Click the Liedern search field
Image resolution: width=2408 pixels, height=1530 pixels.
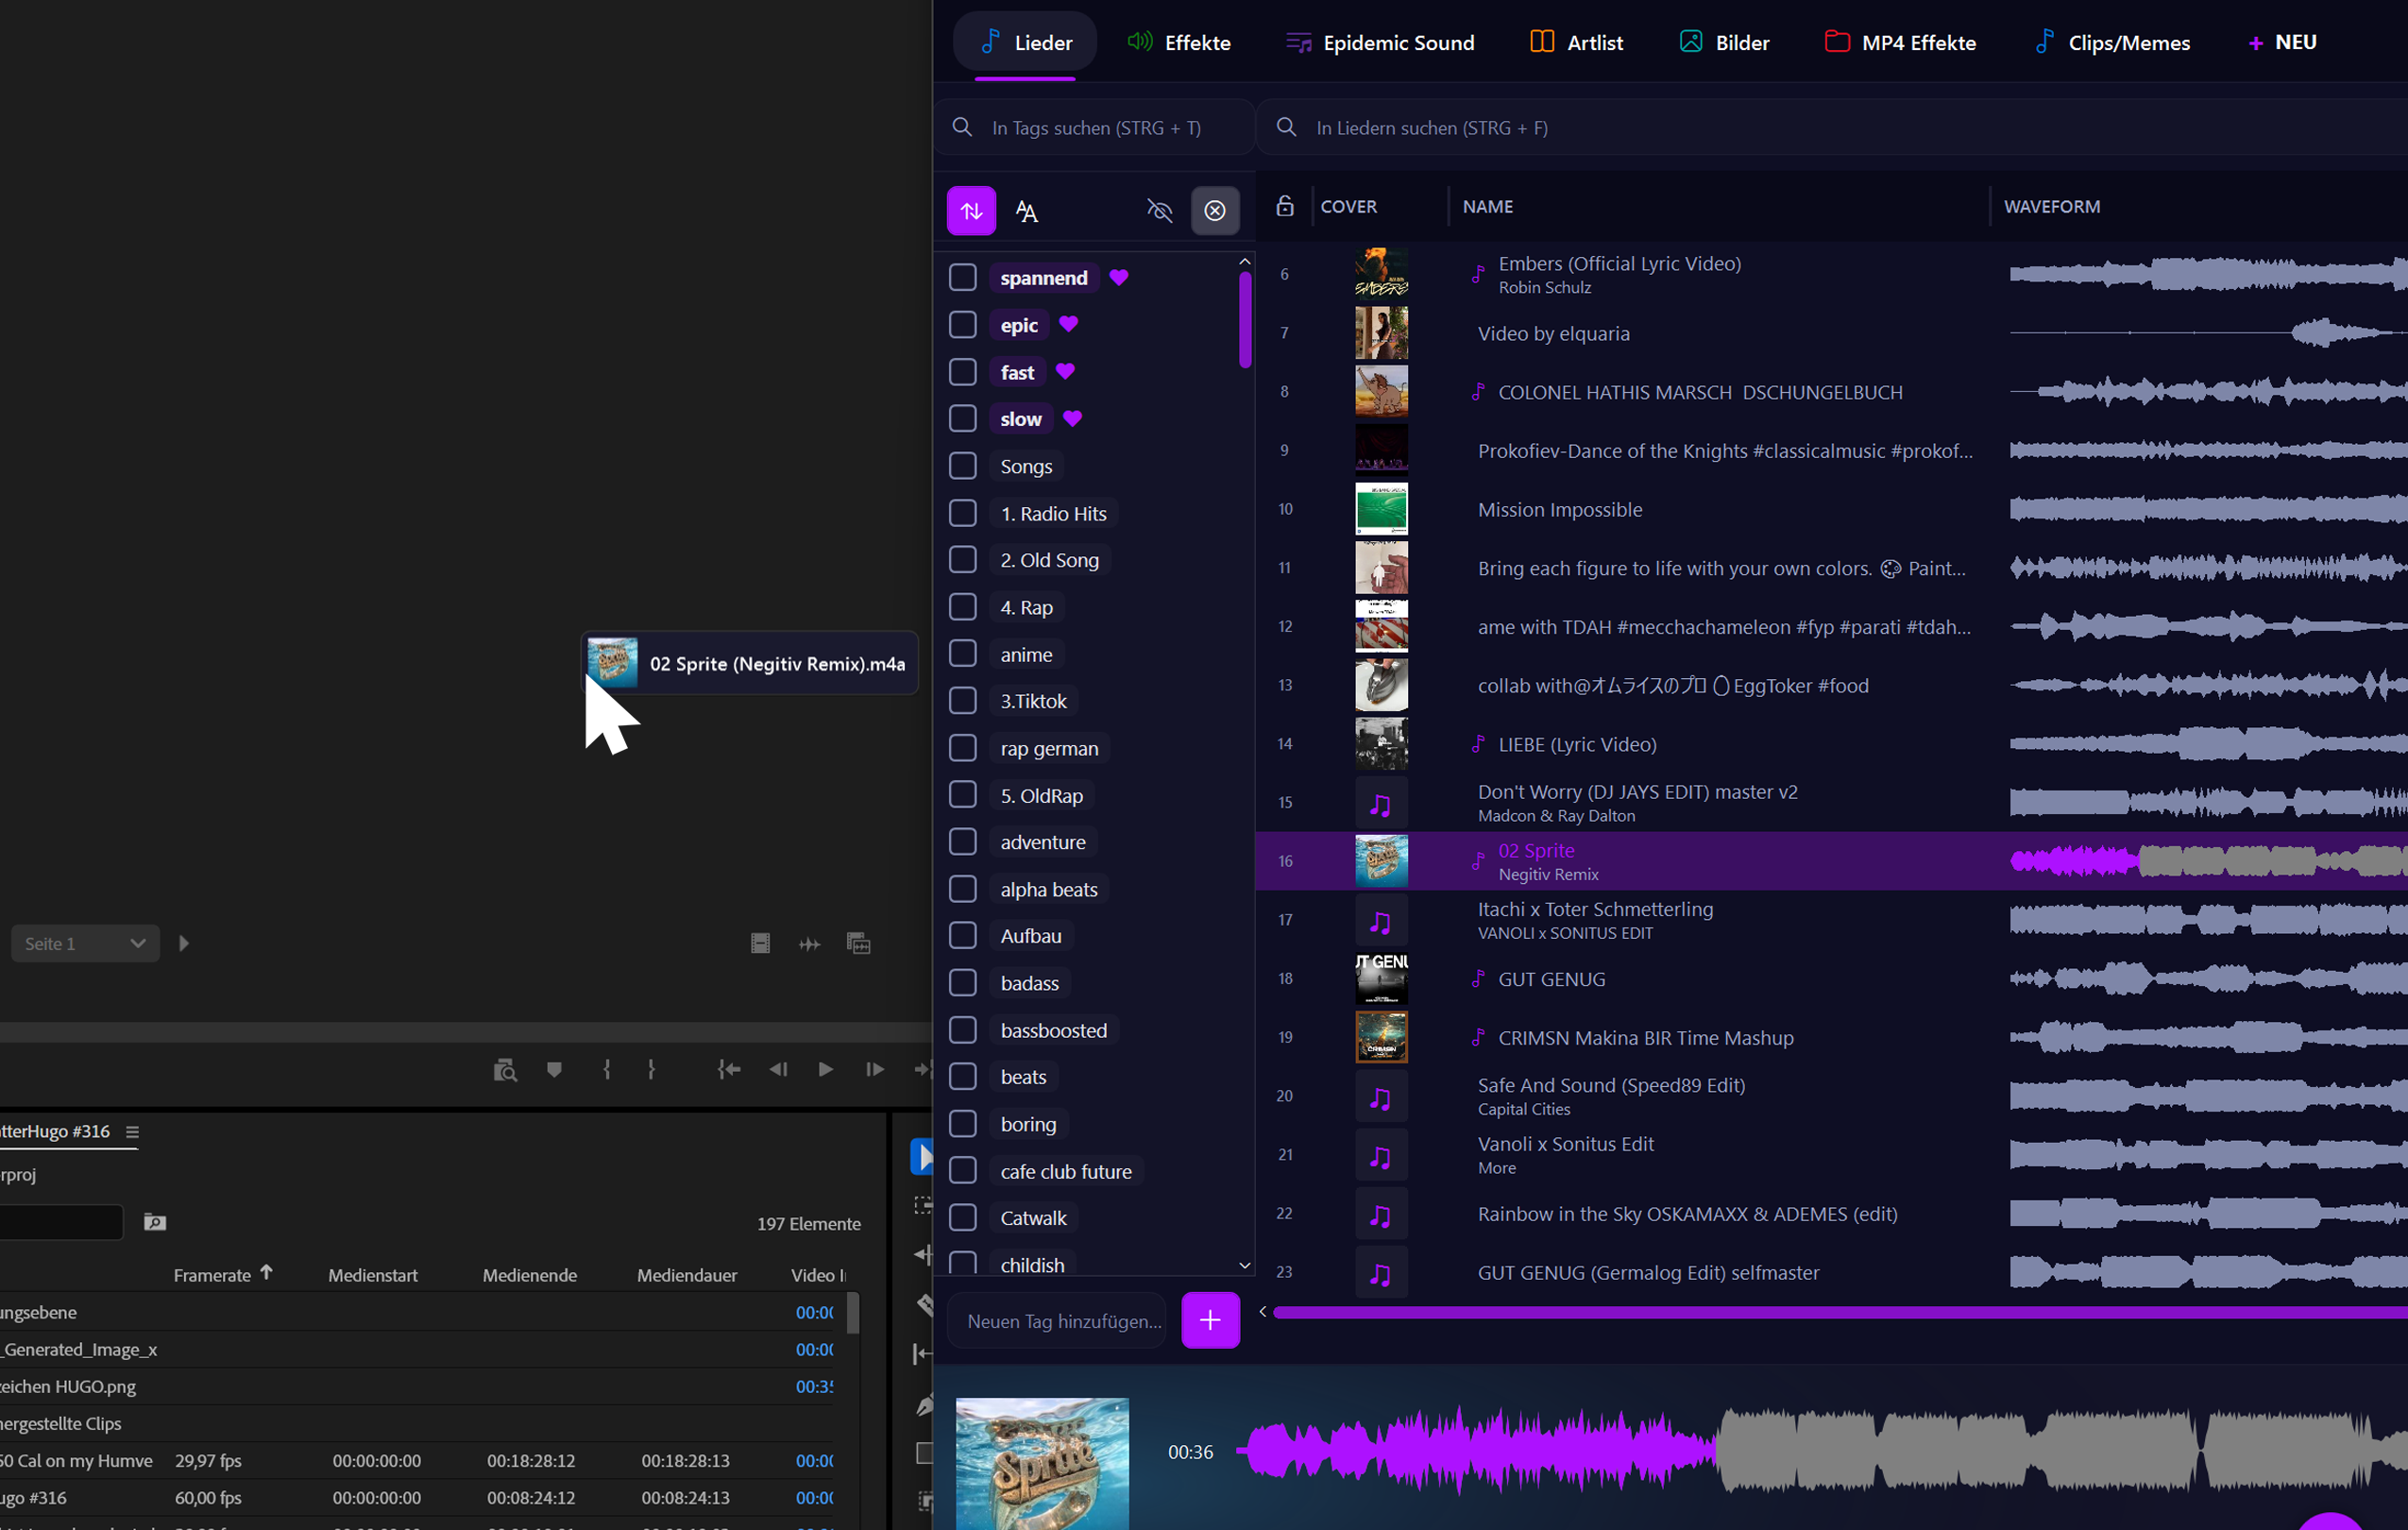[1832, 127]
